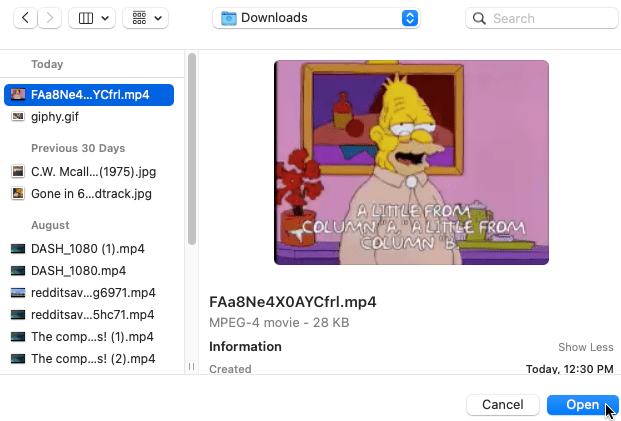Open the selected file
The height and width of the screenshot is (421, 621).
[x=583, y=404]
